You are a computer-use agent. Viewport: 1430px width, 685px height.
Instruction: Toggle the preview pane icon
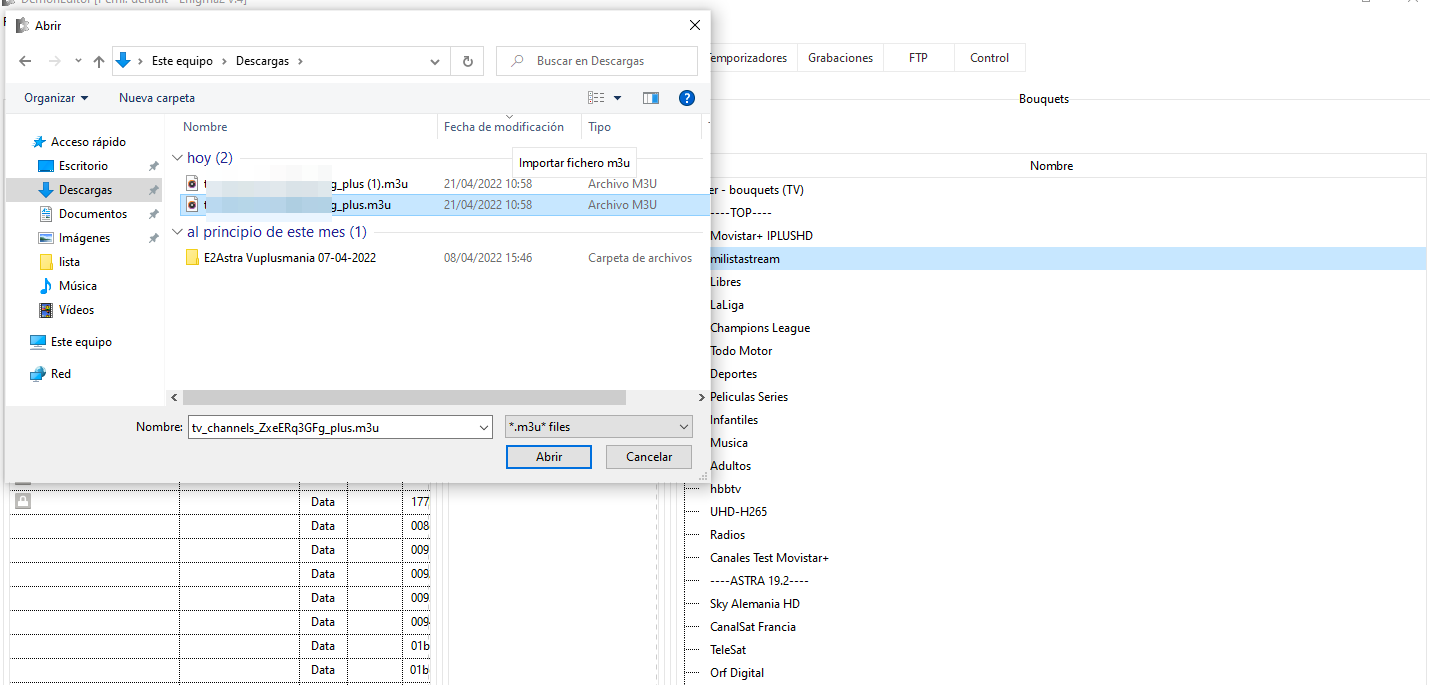pyautogui.click(x=651, y=98)
